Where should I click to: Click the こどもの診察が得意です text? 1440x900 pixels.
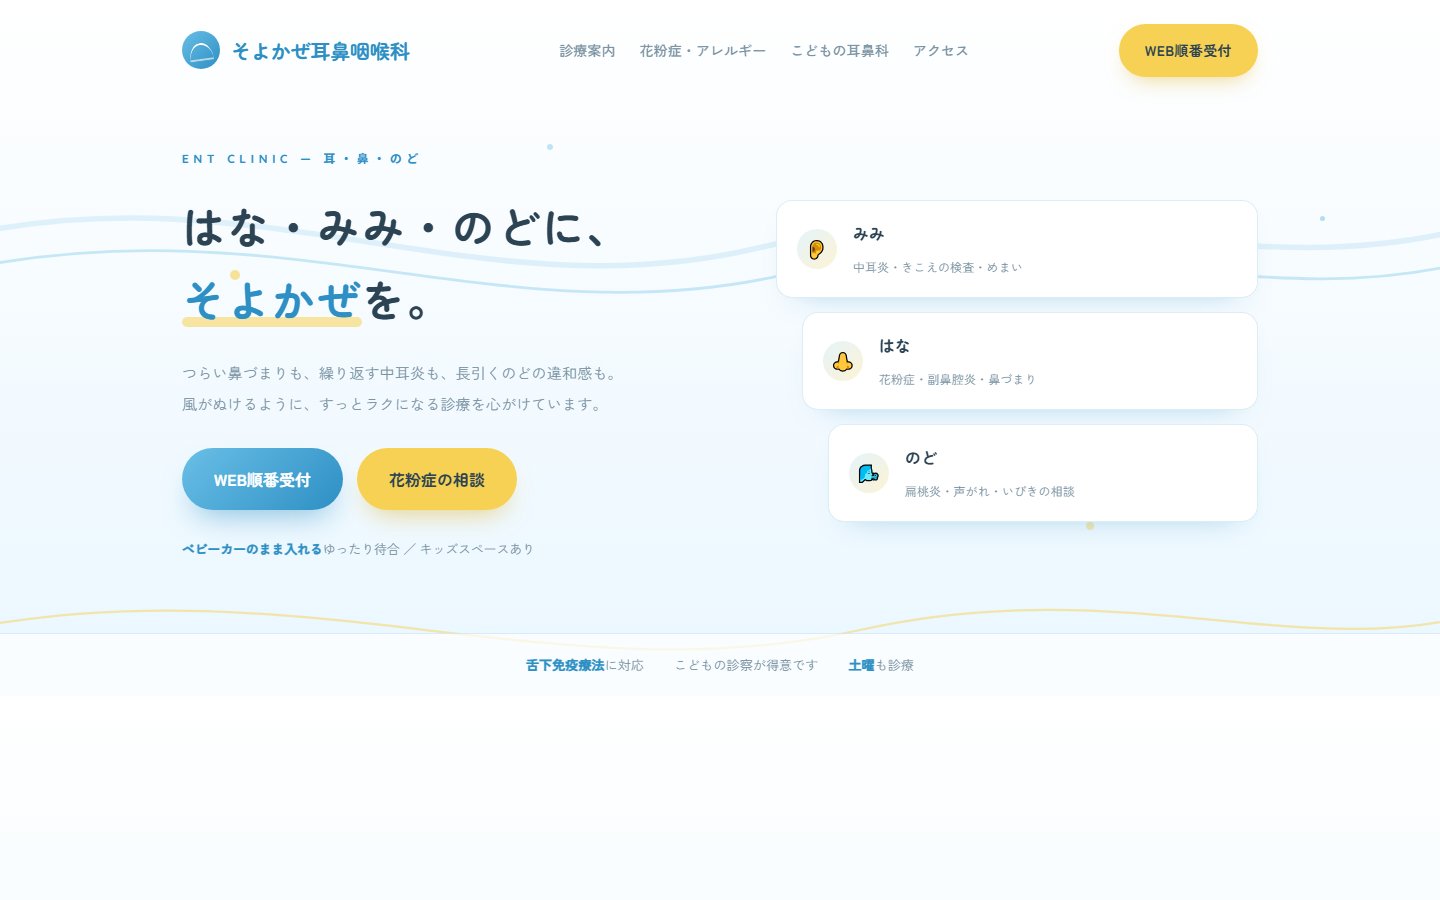[746, 665]
